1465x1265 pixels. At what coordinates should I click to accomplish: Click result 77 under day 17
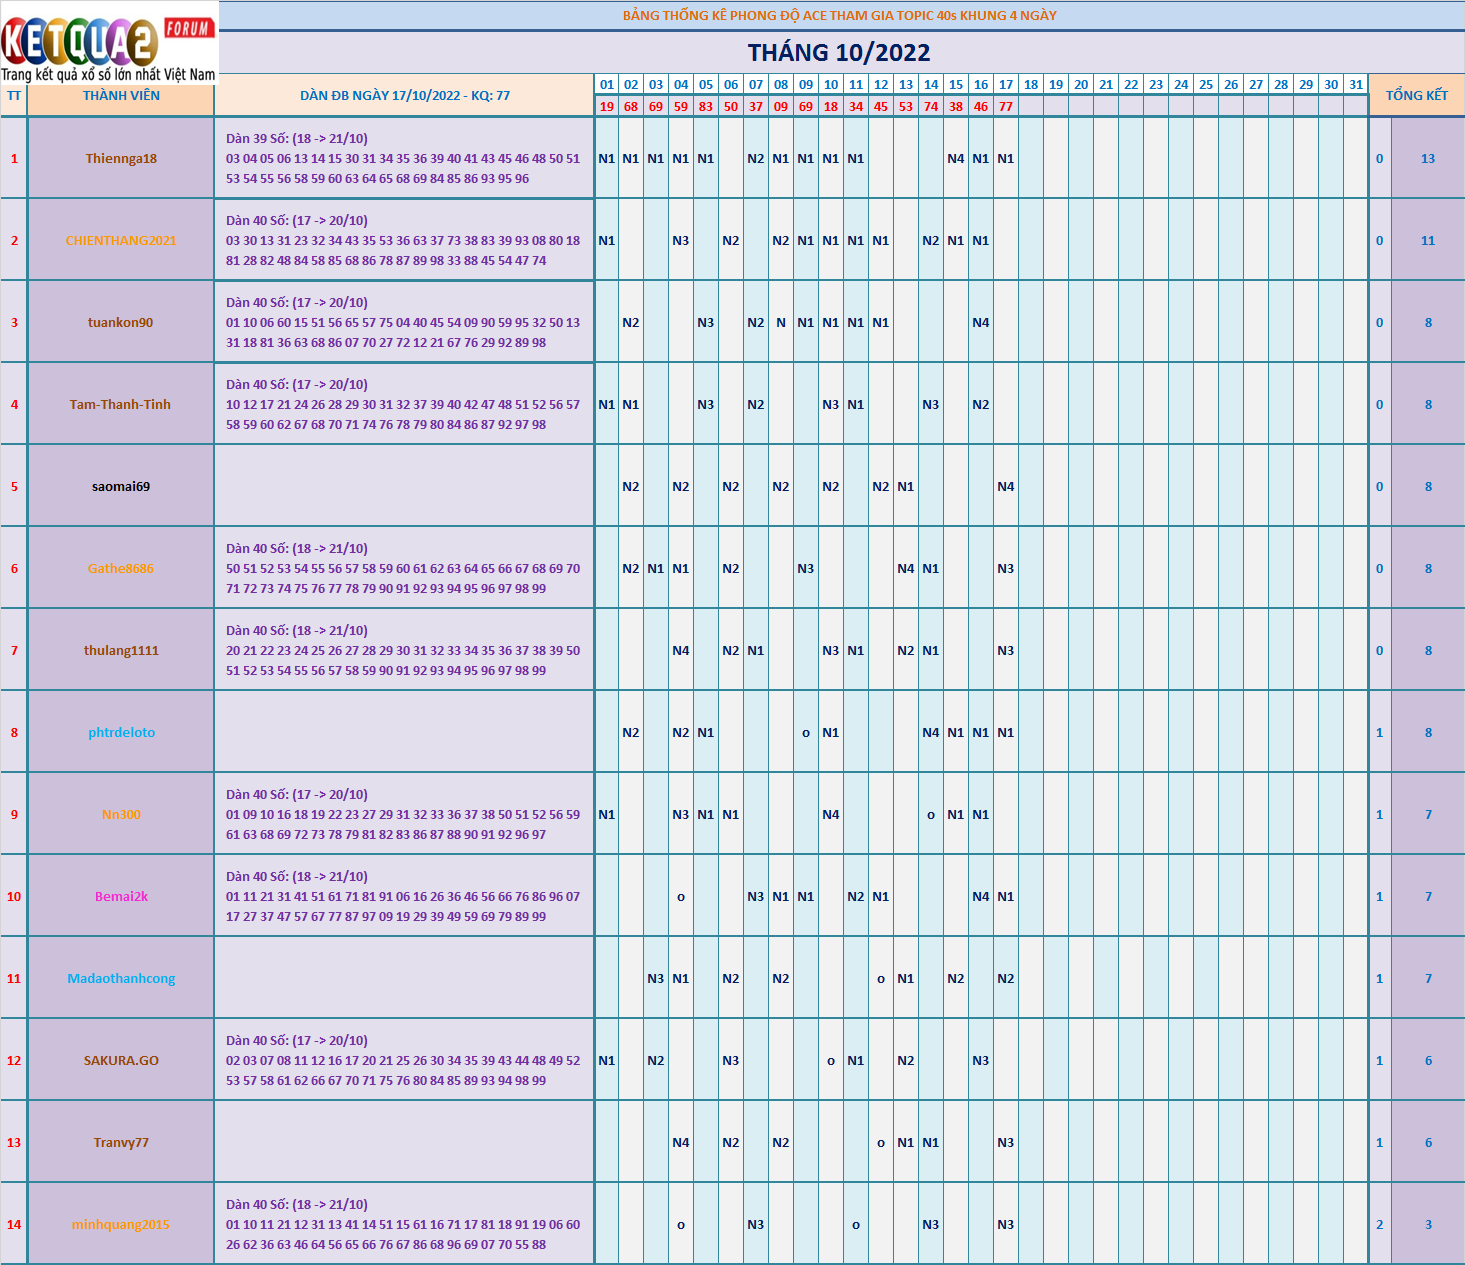tap(1006, 106)
